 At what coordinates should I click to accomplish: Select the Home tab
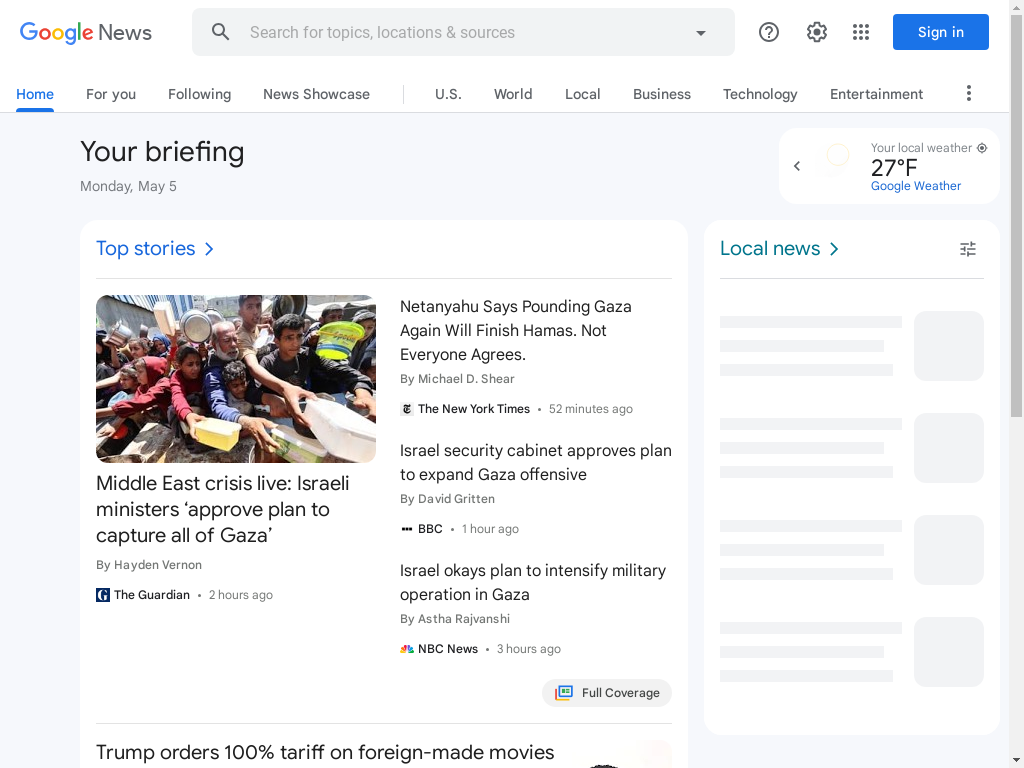pos(35,94)
